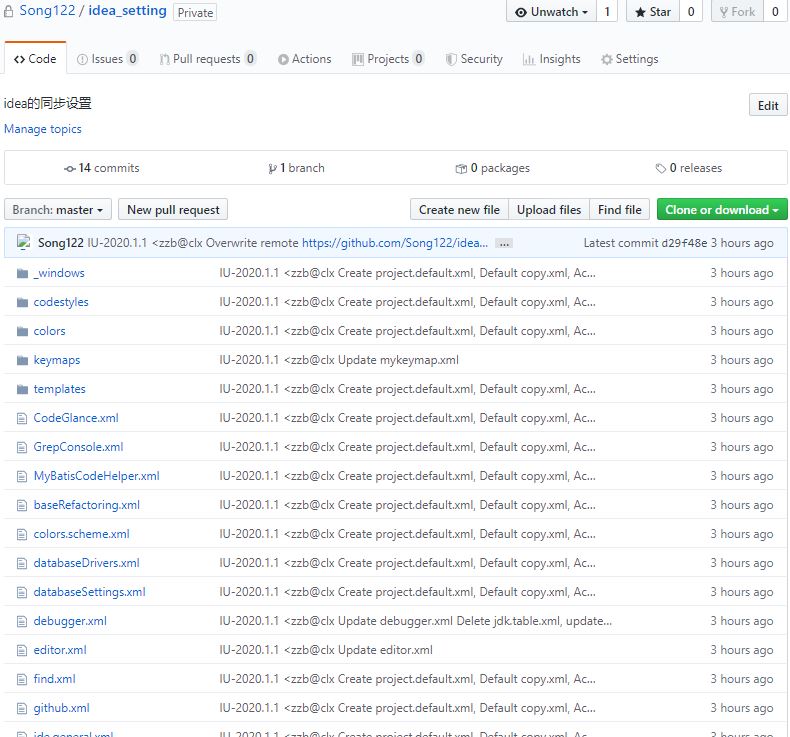This screenshot has height=737, width=790.
Task: Open the Insights tab
Action: click(551, 59)
